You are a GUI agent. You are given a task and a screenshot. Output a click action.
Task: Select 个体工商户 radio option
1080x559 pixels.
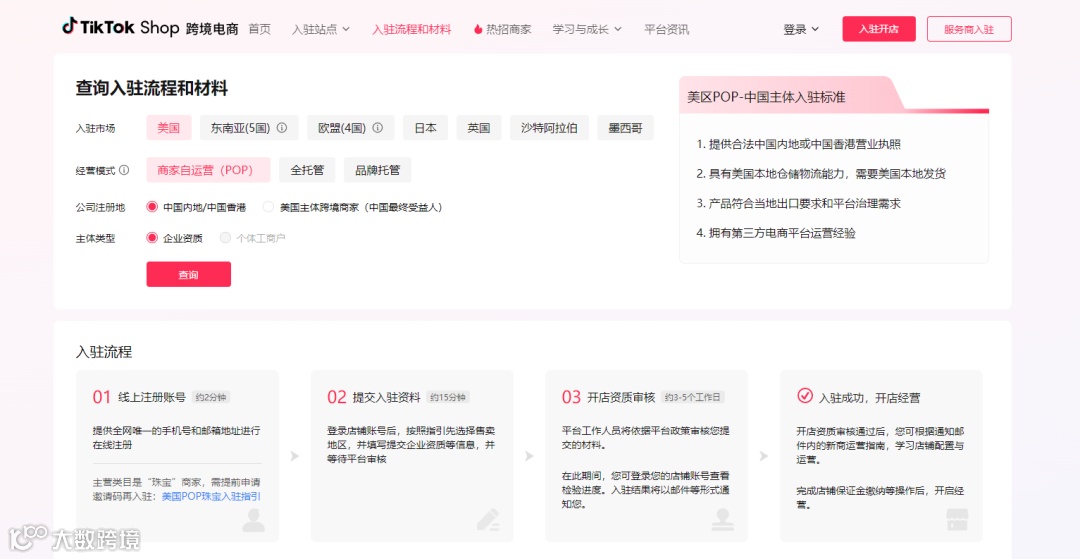tap(225, 238)
